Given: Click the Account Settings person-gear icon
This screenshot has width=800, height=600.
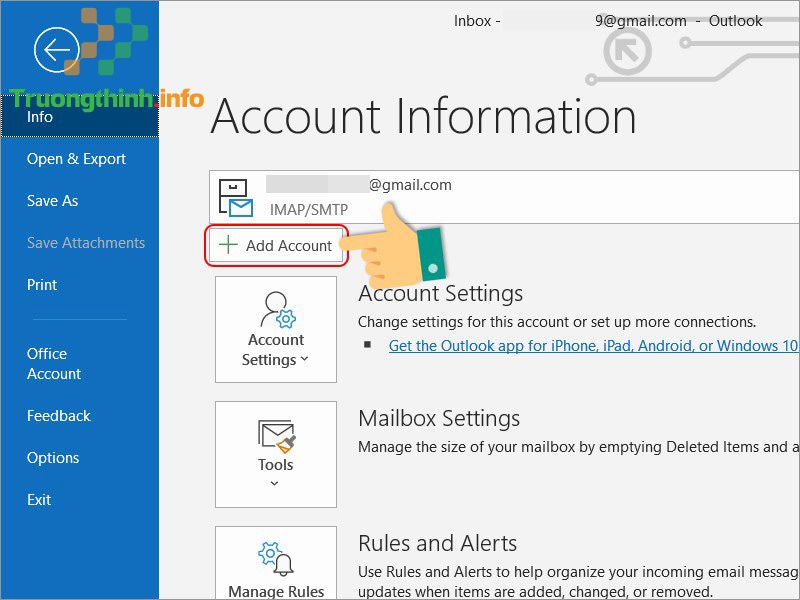Looking at the screenshot, I should click(278, 310).
